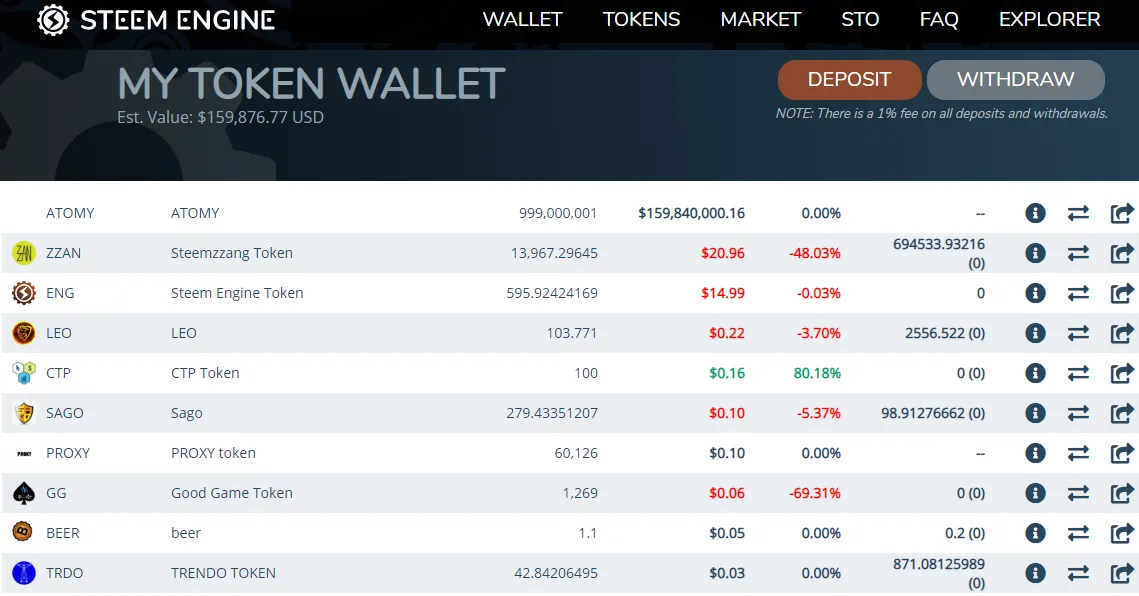1139x596 pixels.
Task: Trade LEO via exchange arrows icon
Action: [1078, 333]
